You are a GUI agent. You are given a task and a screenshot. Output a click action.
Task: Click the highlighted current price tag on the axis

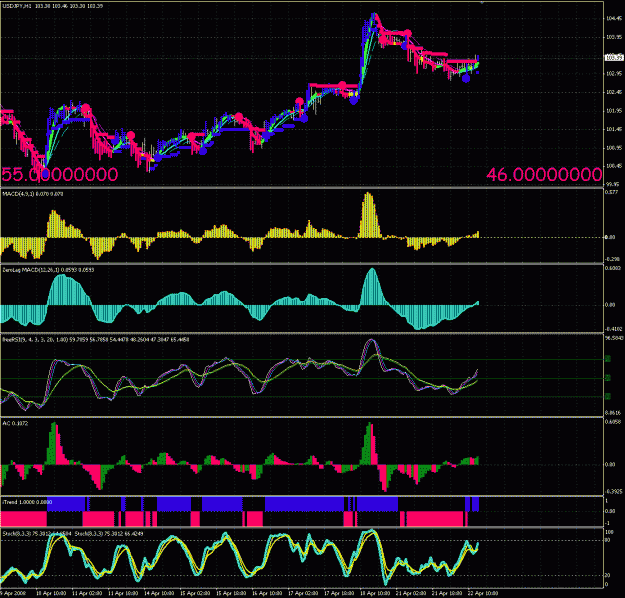[614, 58]
